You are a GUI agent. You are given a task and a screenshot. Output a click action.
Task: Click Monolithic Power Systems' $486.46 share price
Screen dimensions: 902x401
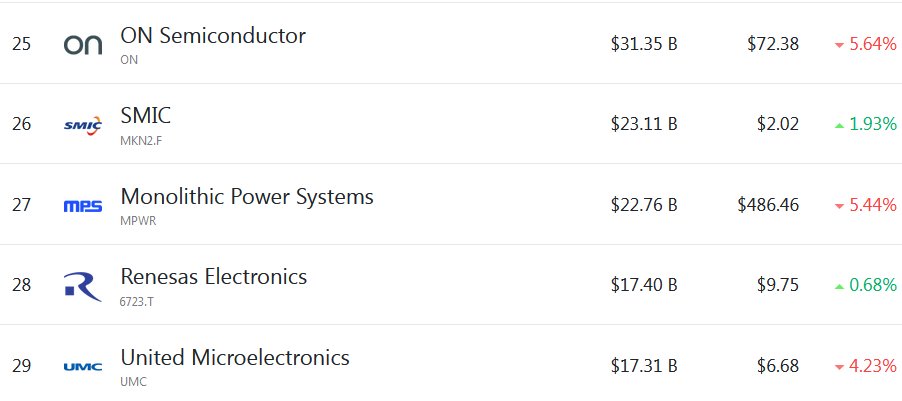click(768, 205)
